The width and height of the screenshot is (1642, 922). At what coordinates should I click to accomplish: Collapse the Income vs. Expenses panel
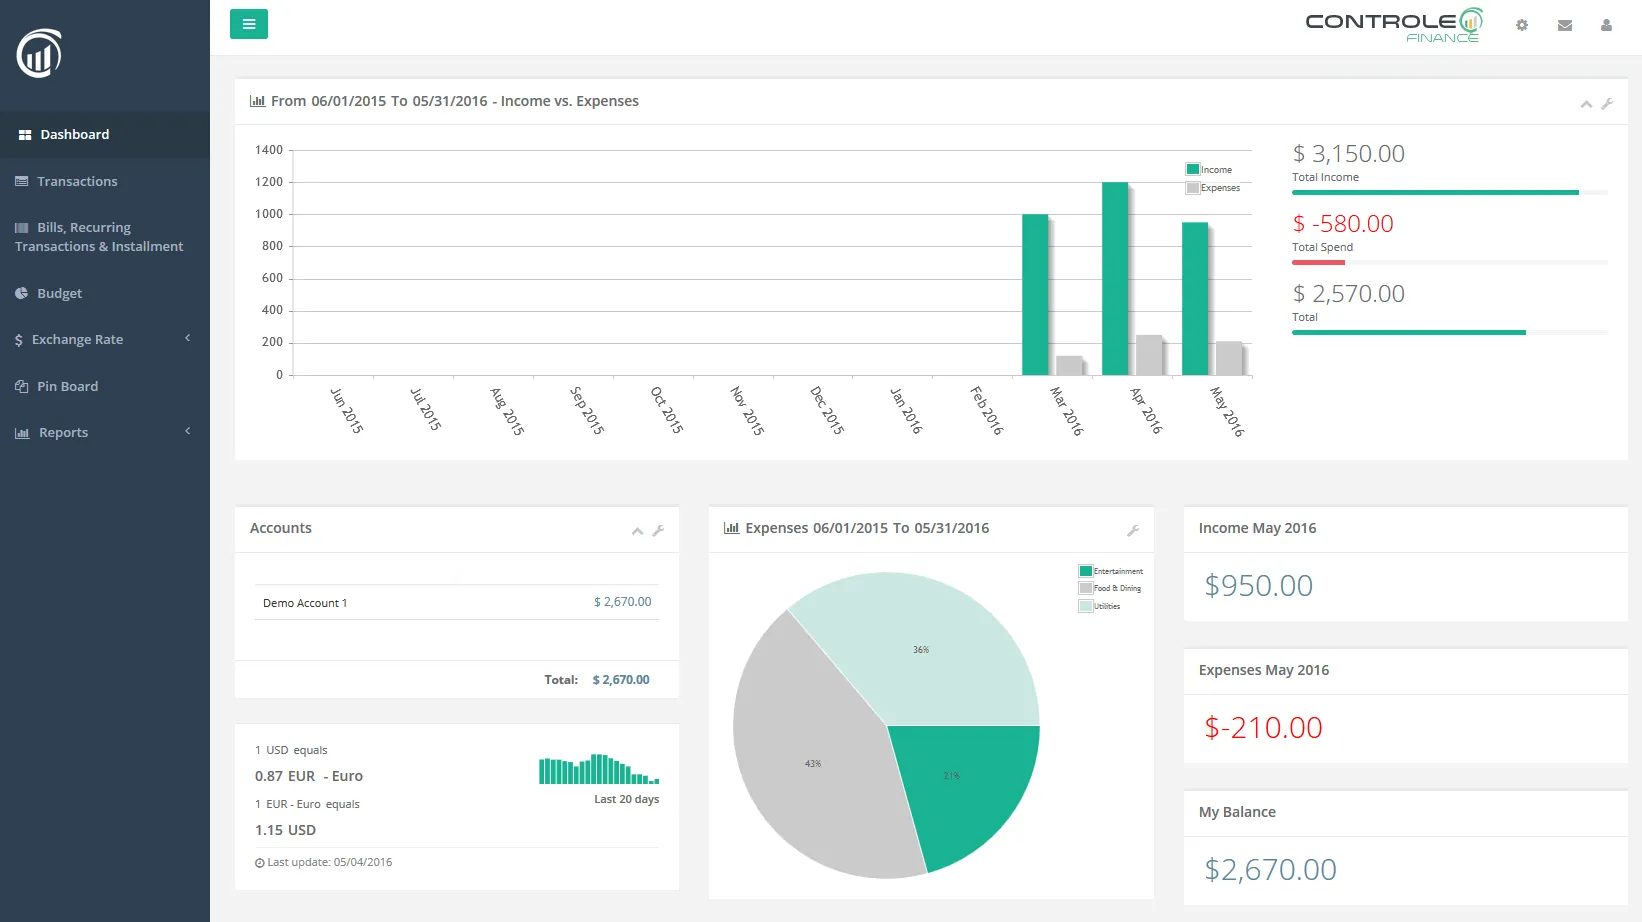pyautogui.click(x=1585, y=103)
